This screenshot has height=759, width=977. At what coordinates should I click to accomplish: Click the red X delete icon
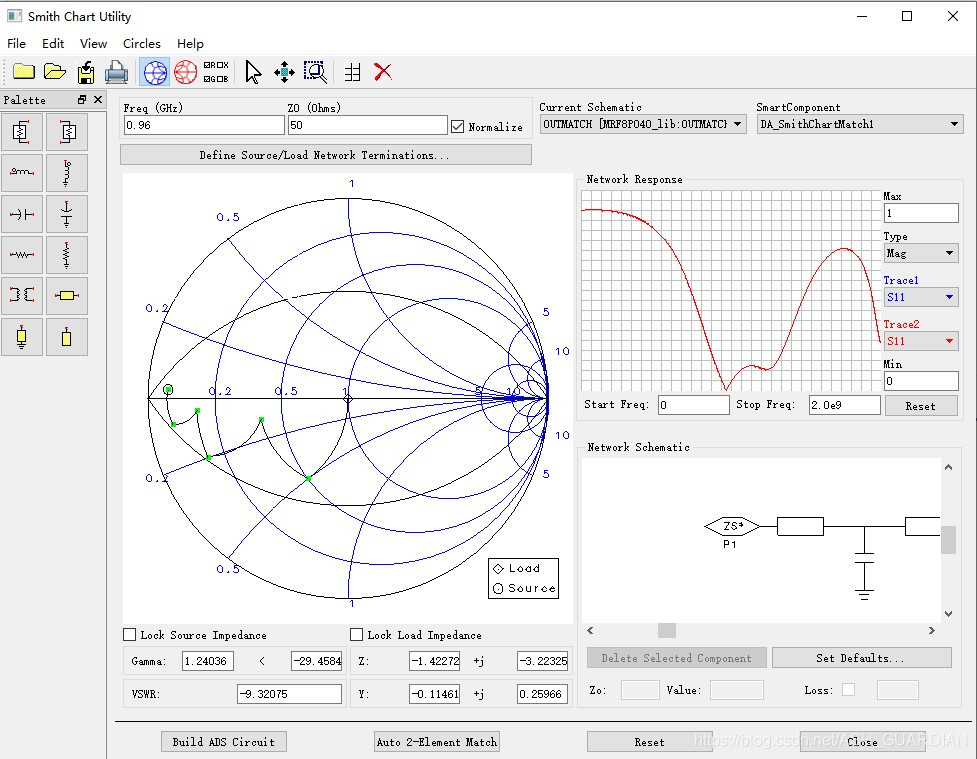click(x=383, y=72)
